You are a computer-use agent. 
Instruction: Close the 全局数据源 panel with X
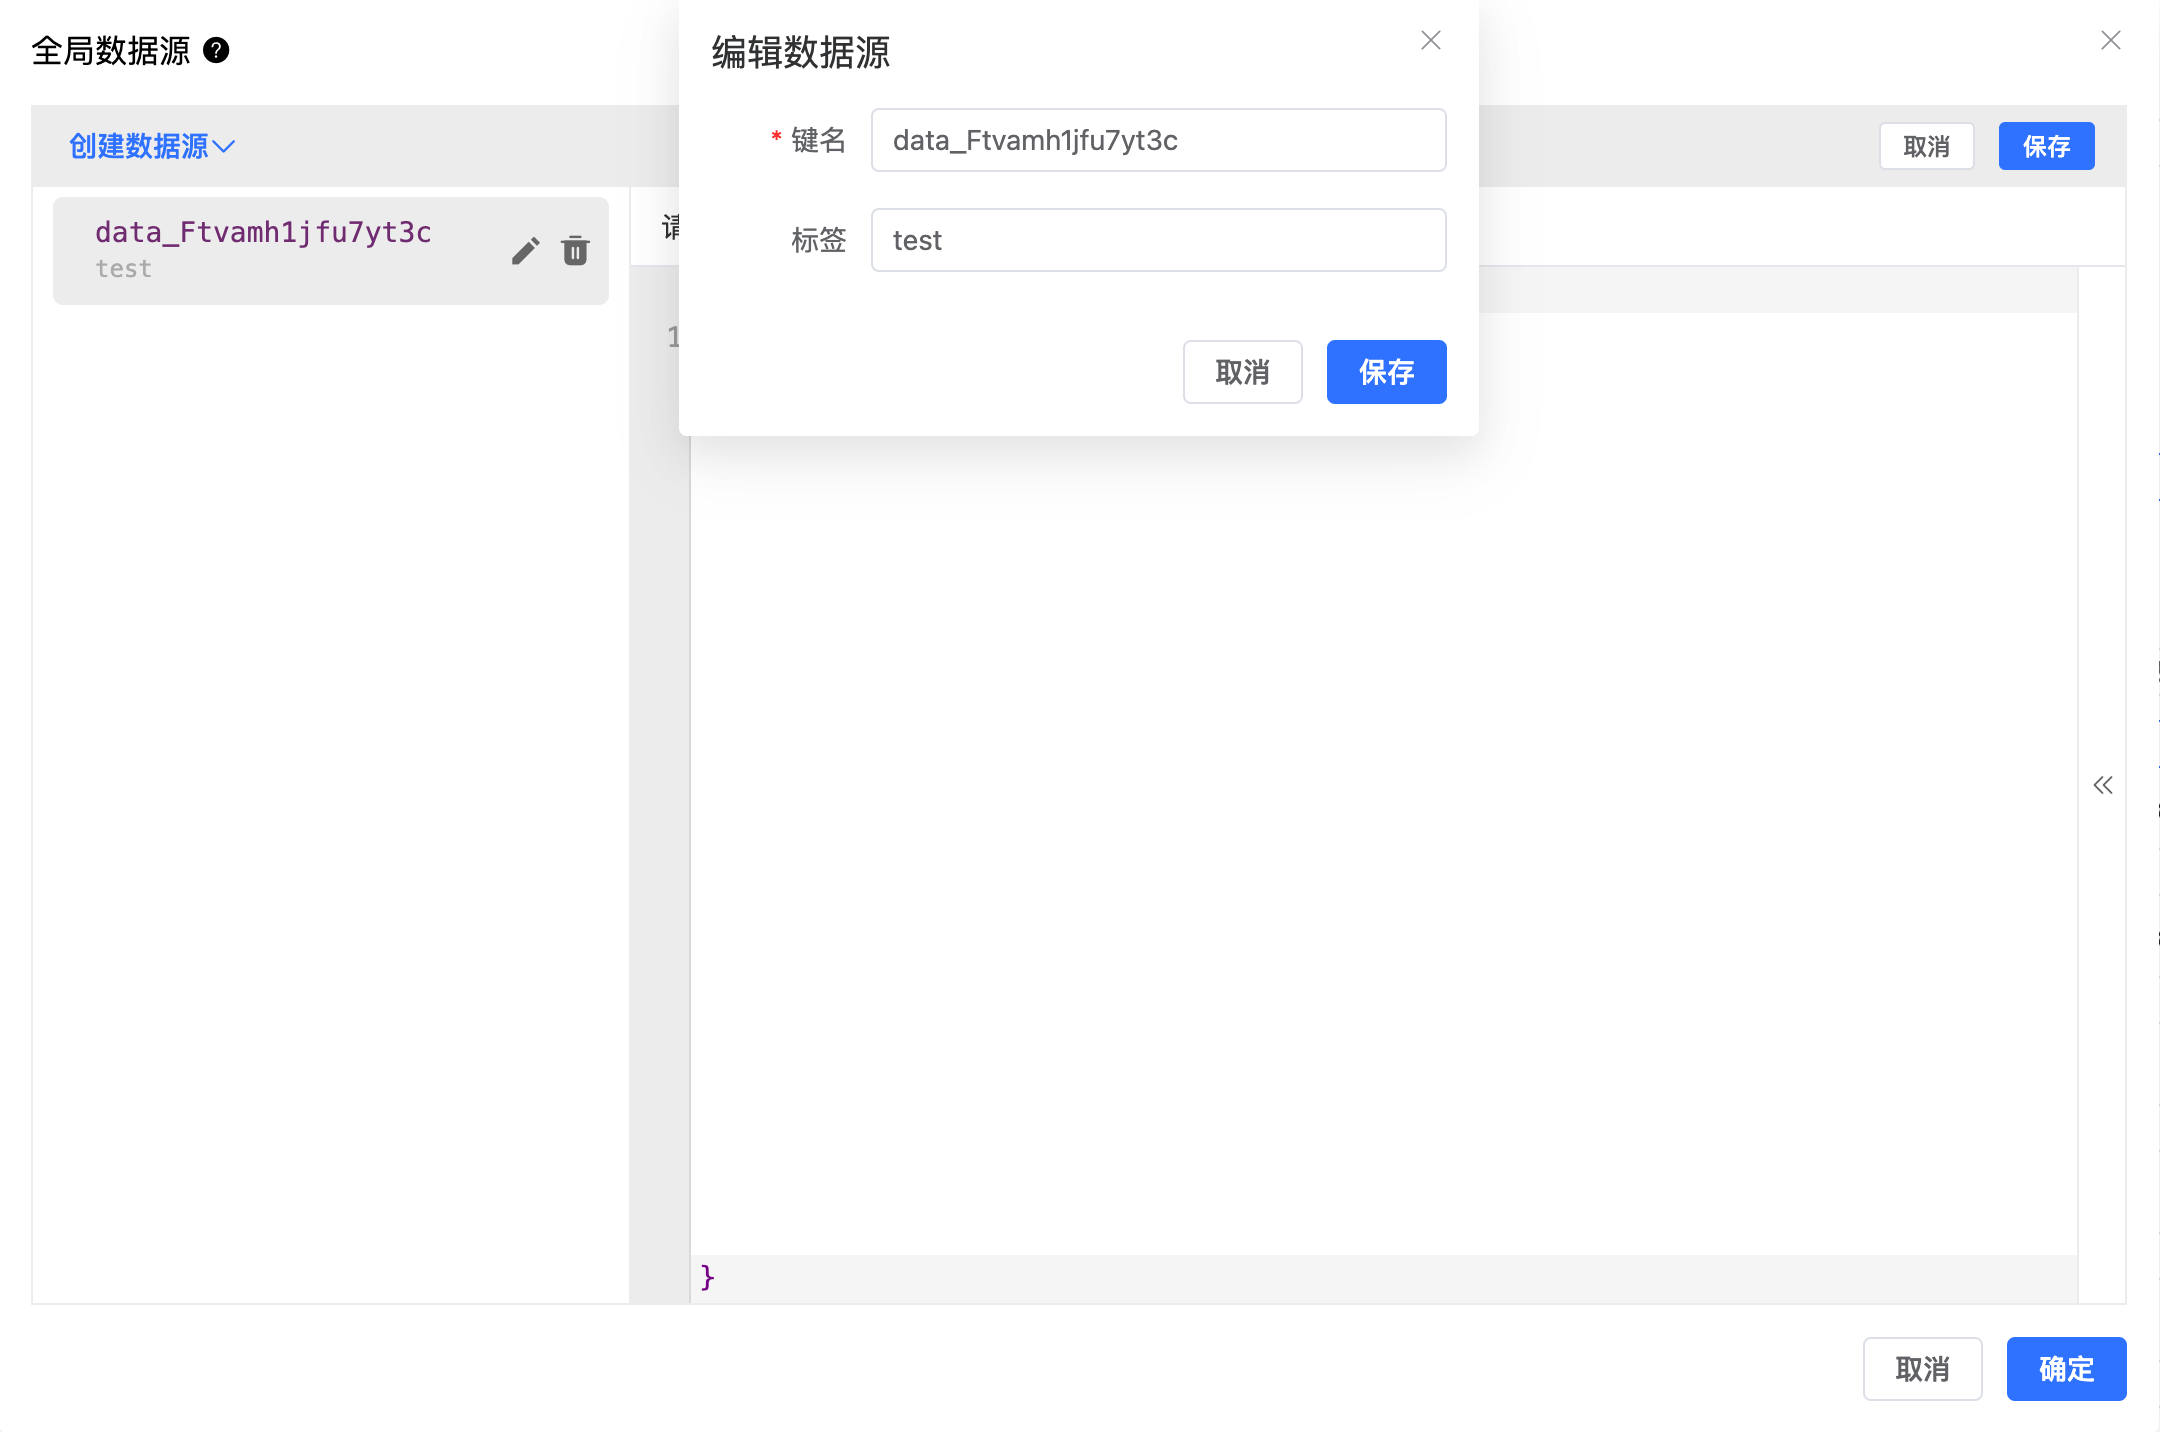pos(2111,40)
